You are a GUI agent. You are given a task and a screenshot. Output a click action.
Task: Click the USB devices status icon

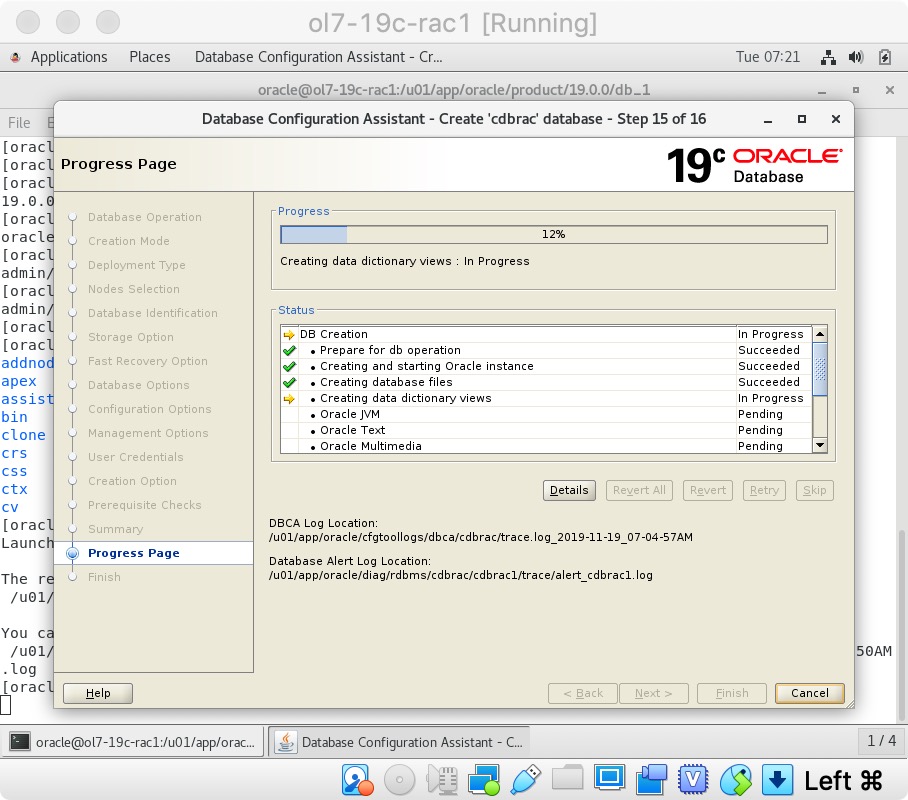[x=525, y=779]
